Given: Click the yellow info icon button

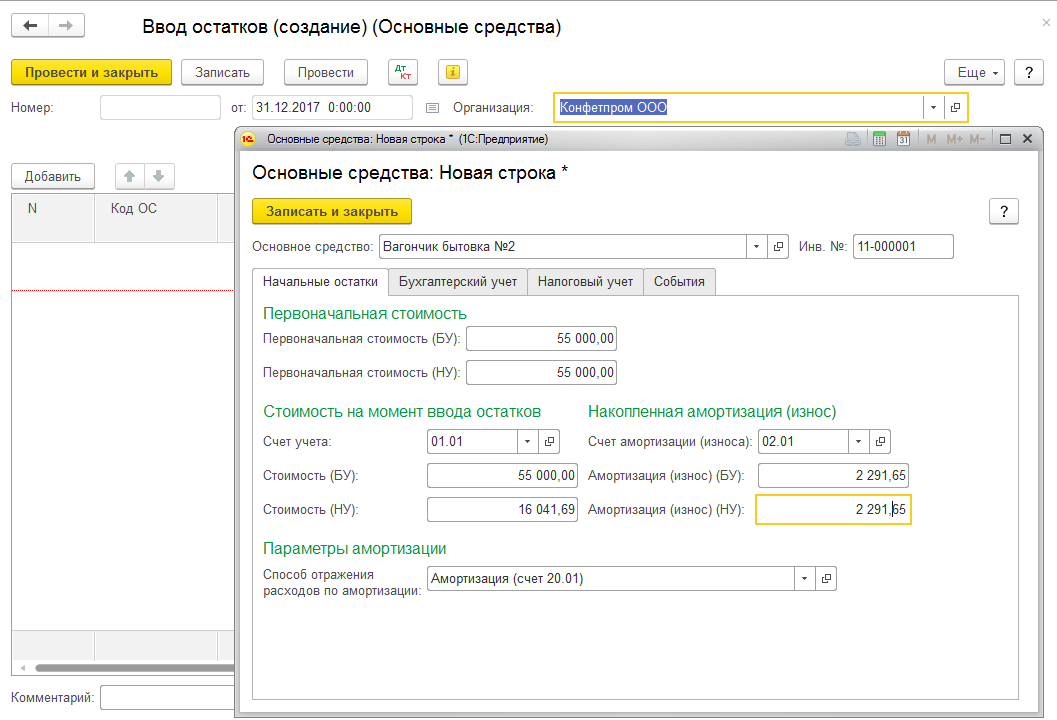Looking at the screenshot, I should click(x=453, y=73).
